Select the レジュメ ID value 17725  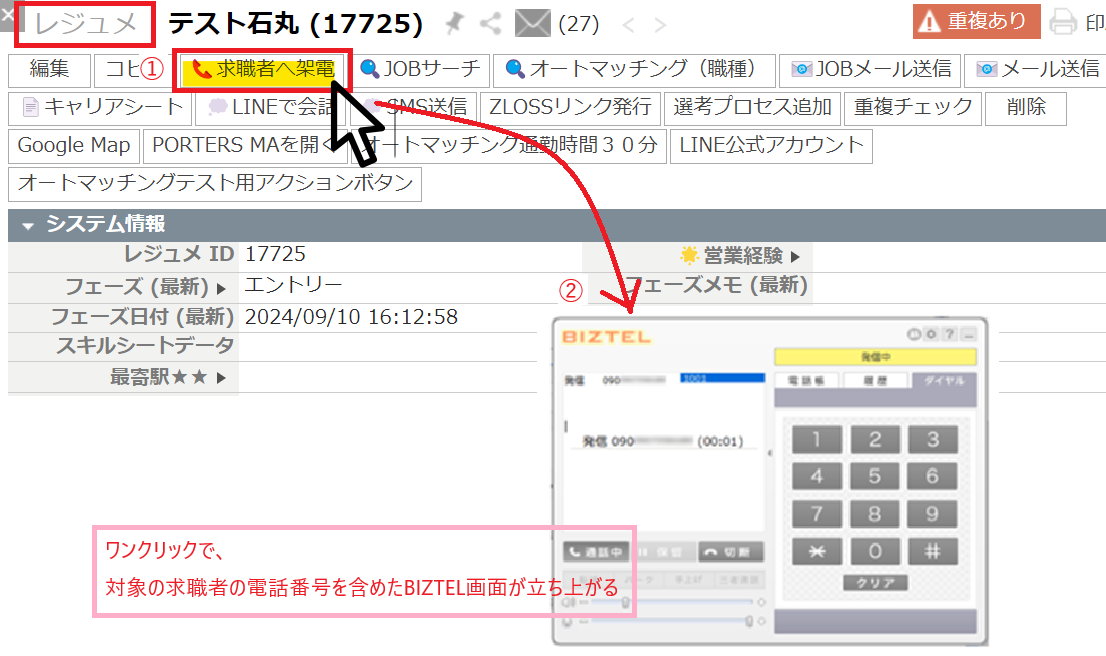pos(275,254)
